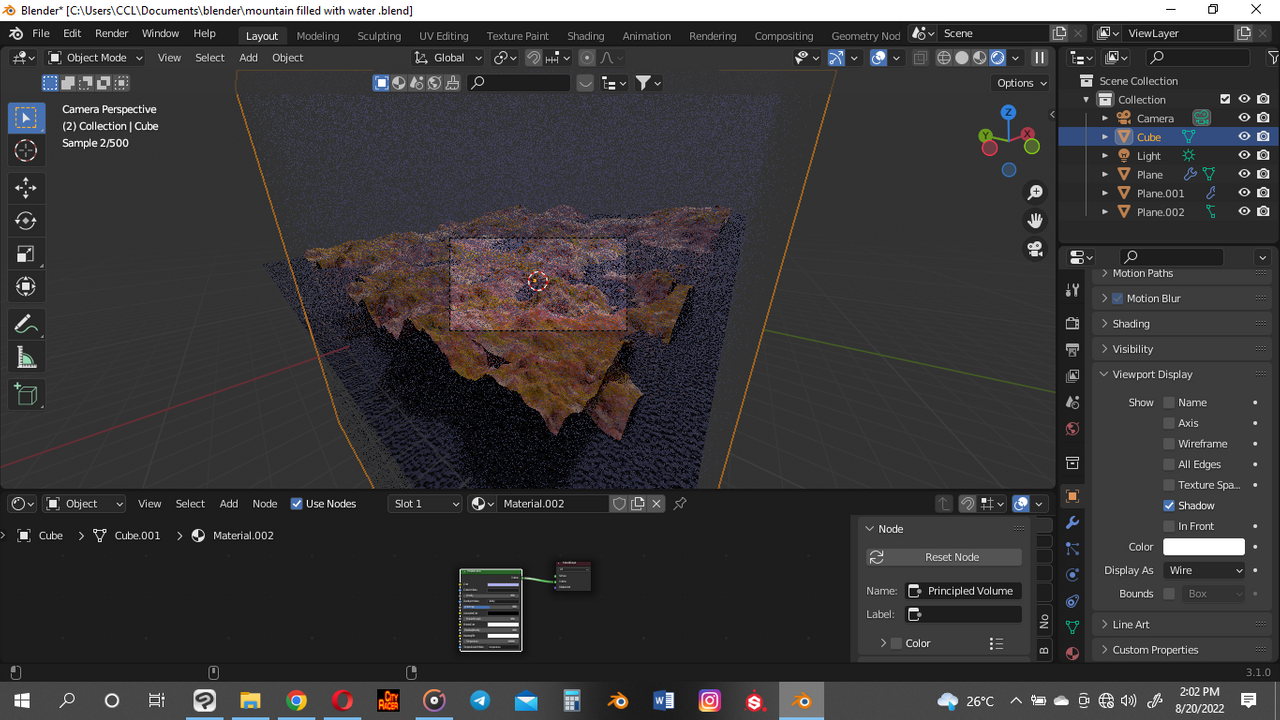Viewport: 1280px width, 720px height.
Task: Enable the Axis show checkbox
Action: click(x=1169, y=423)
